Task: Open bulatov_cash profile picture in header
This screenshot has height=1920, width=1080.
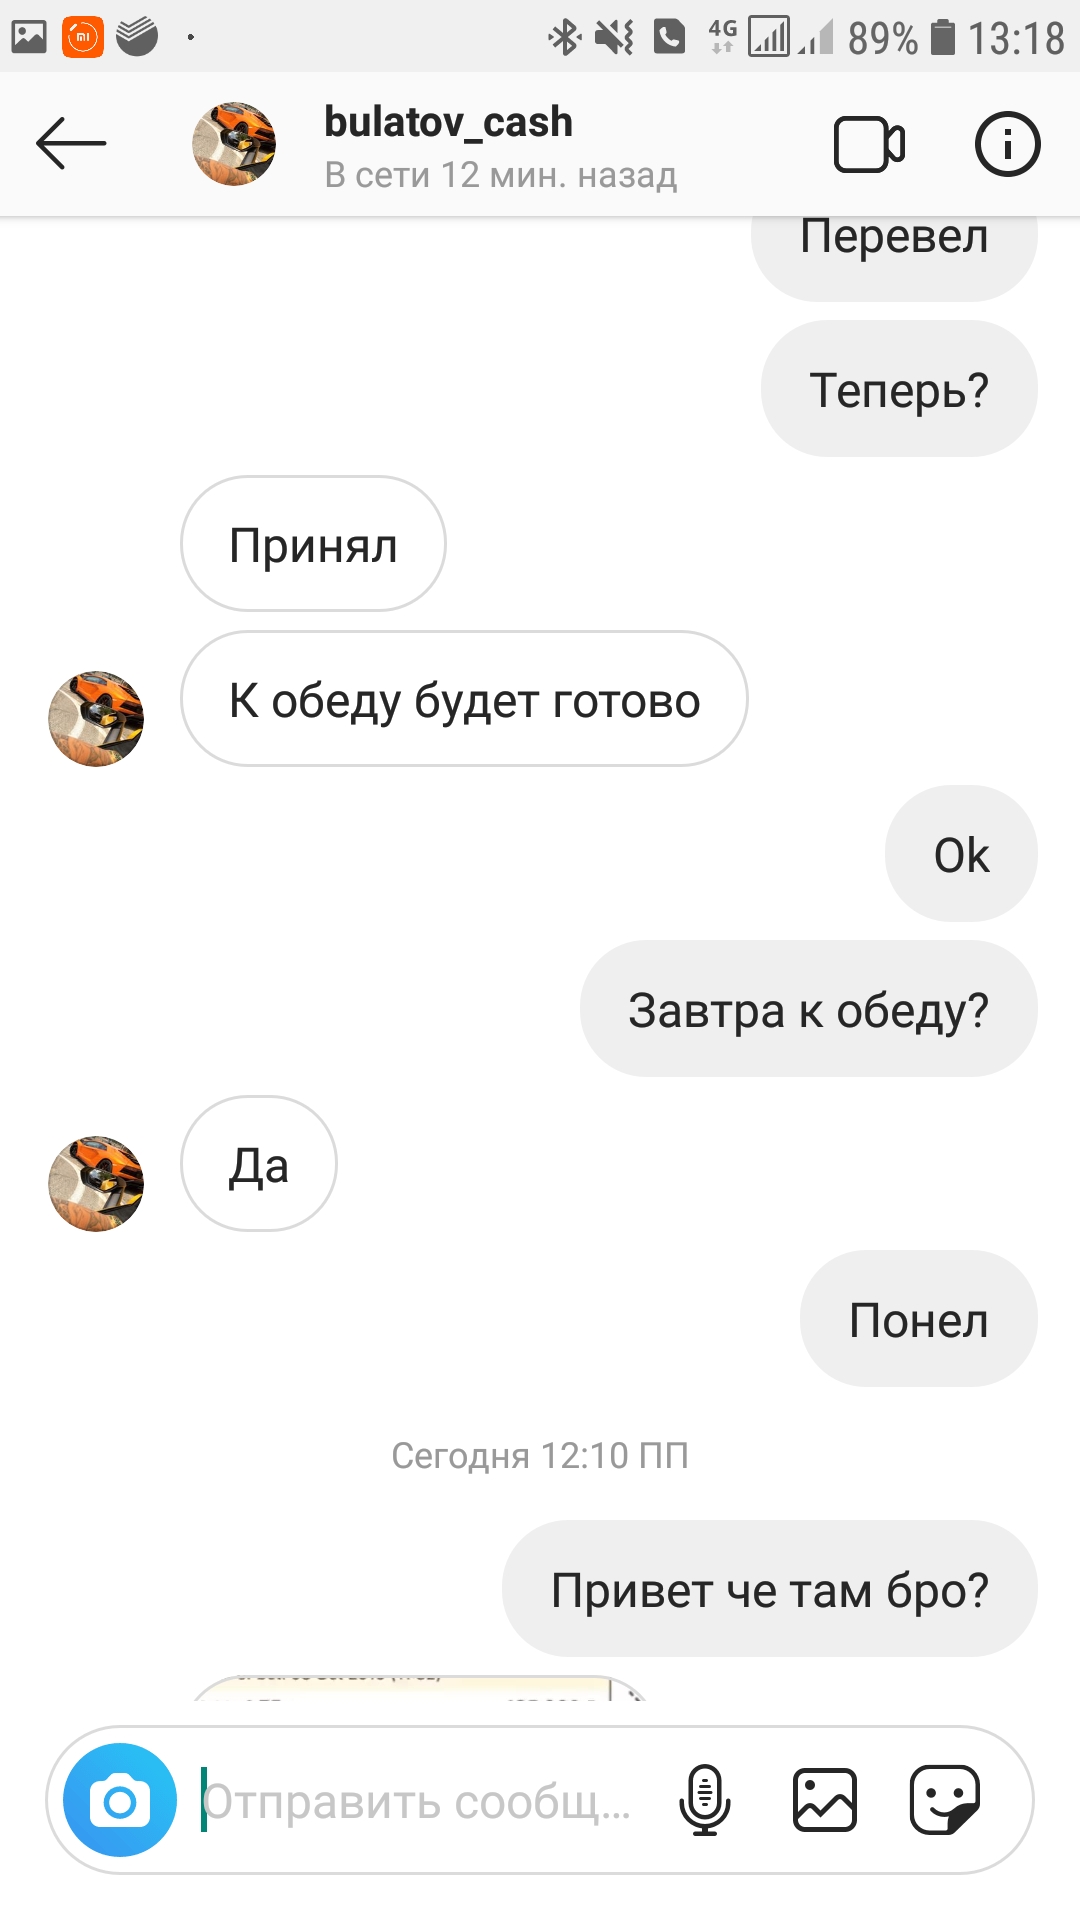Action: point(234,144)
